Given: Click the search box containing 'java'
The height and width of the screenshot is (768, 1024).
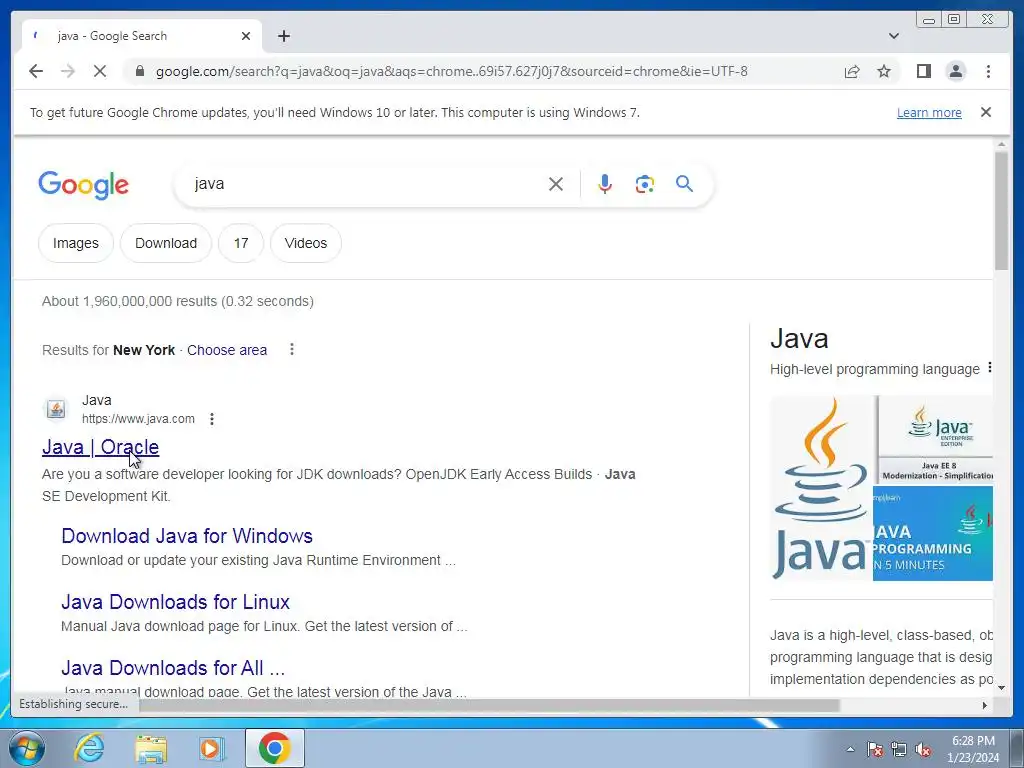Looking at the screenshot, I should coord(366,184).
